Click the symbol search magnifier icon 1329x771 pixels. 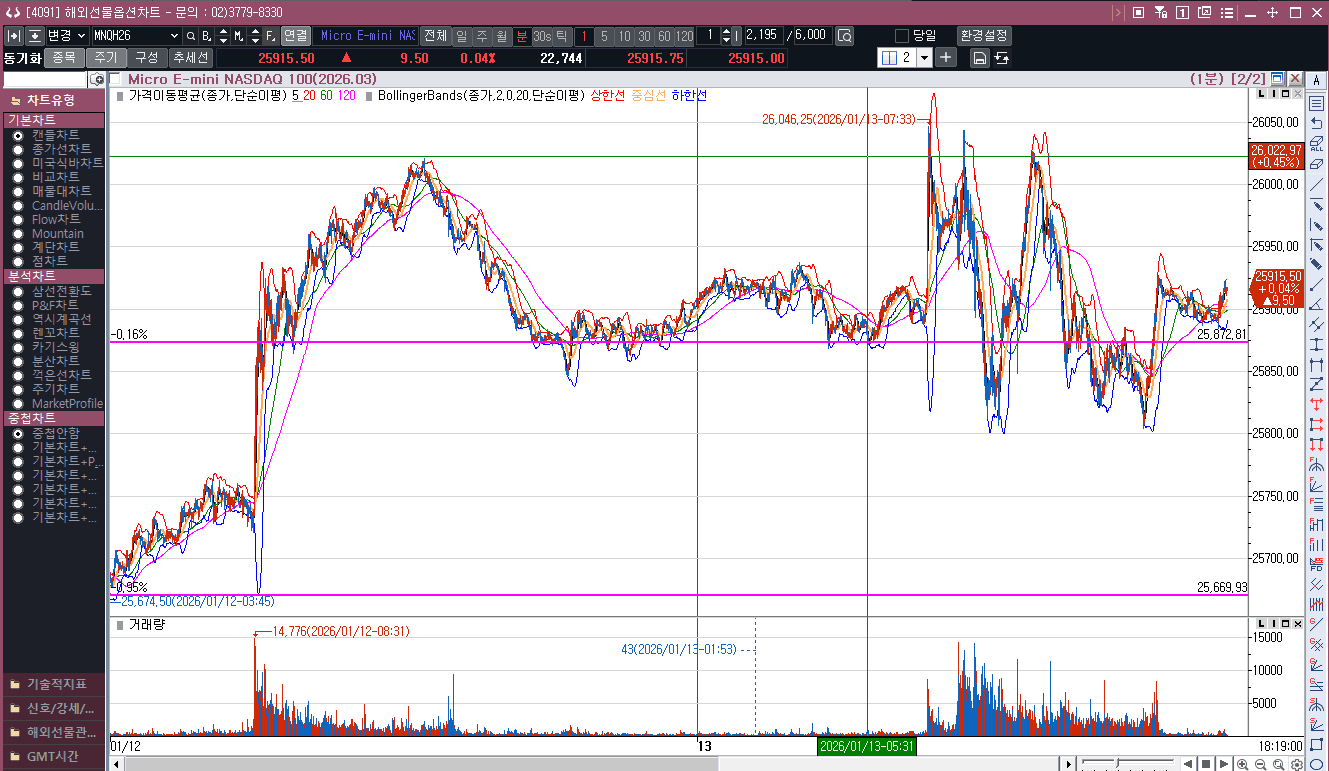tap(190, 36)
